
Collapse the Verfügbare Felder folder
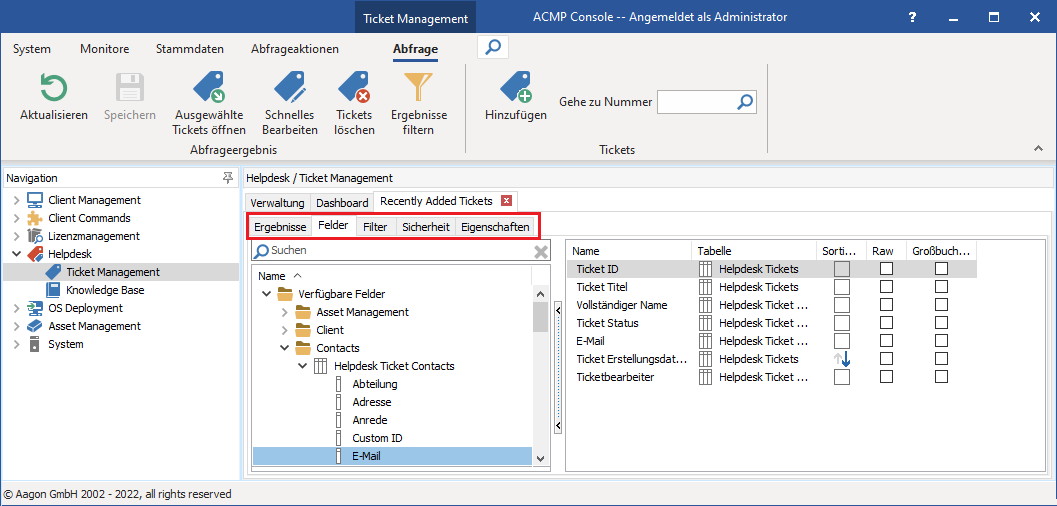(x=266, y=294)
